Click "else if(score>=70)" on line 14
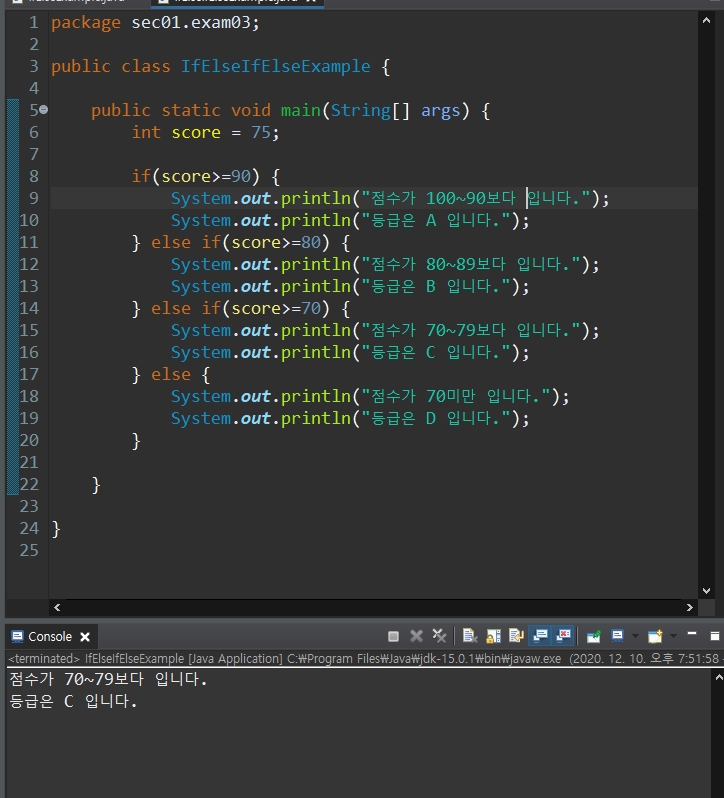724x798 pixels. (x=240, y=308)
